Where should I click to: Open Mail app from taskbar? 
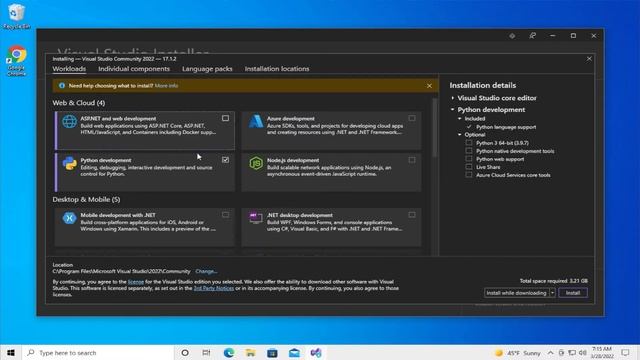pos(294,353)
